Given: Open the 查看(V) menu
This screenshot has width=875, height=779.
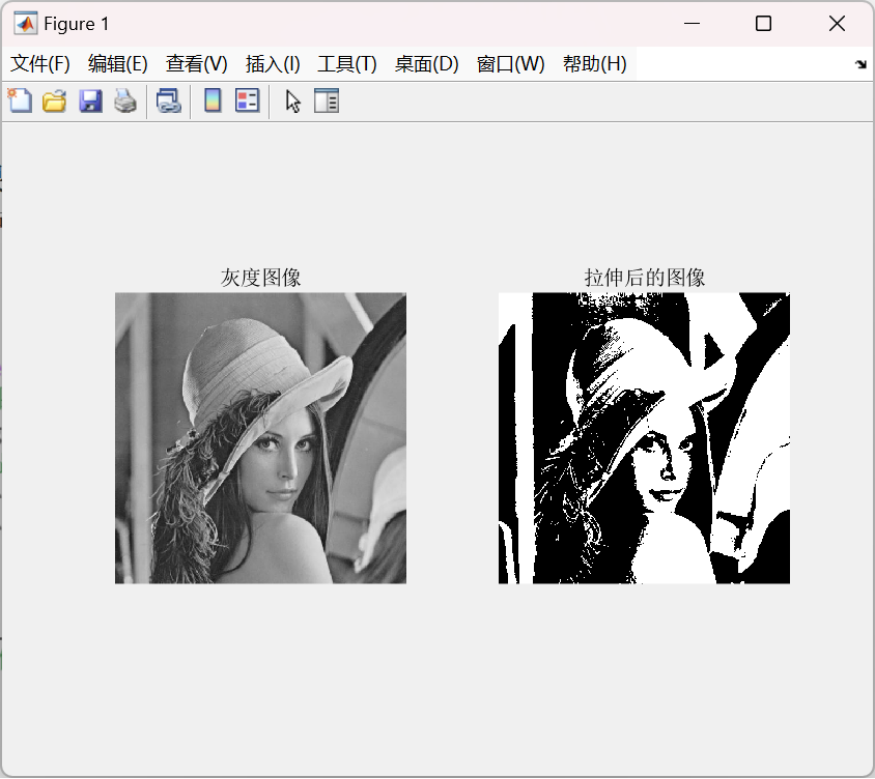Looking at the screenshot, I should tap(196, 64).
